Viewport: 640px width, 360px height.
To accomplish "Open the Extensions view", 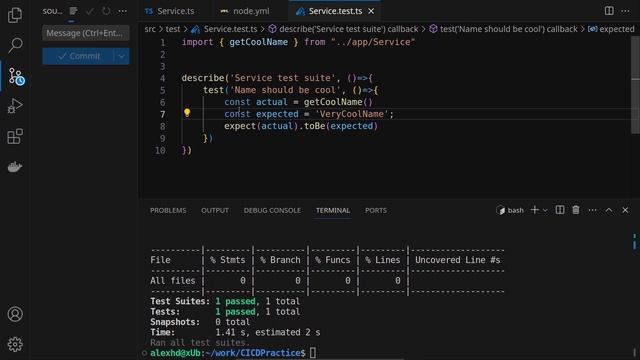I will pos(15,136).
